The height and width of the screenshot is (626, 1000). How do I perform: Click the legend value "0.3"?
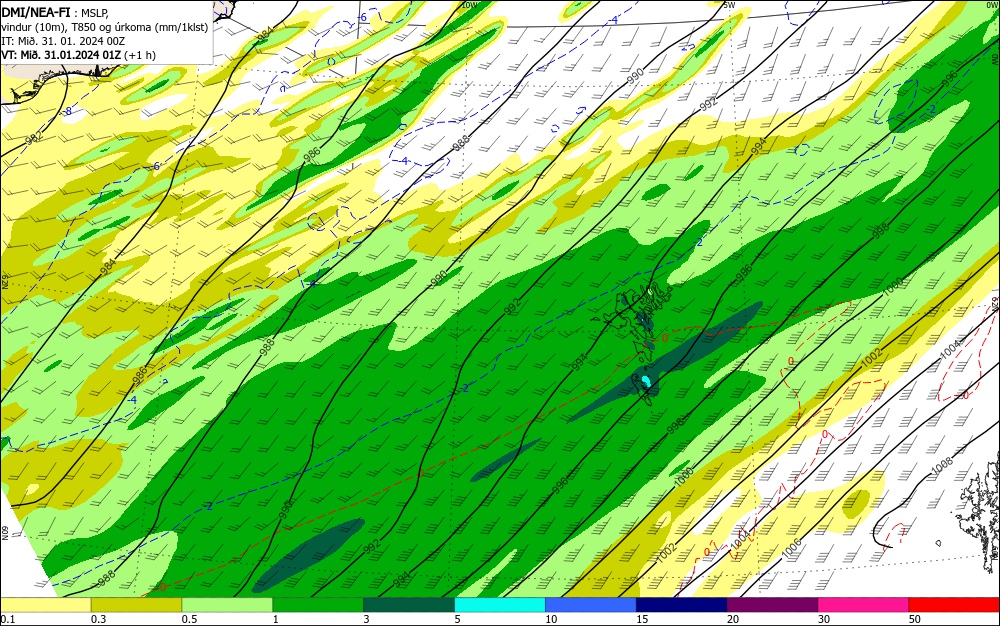tap(98, 619)
